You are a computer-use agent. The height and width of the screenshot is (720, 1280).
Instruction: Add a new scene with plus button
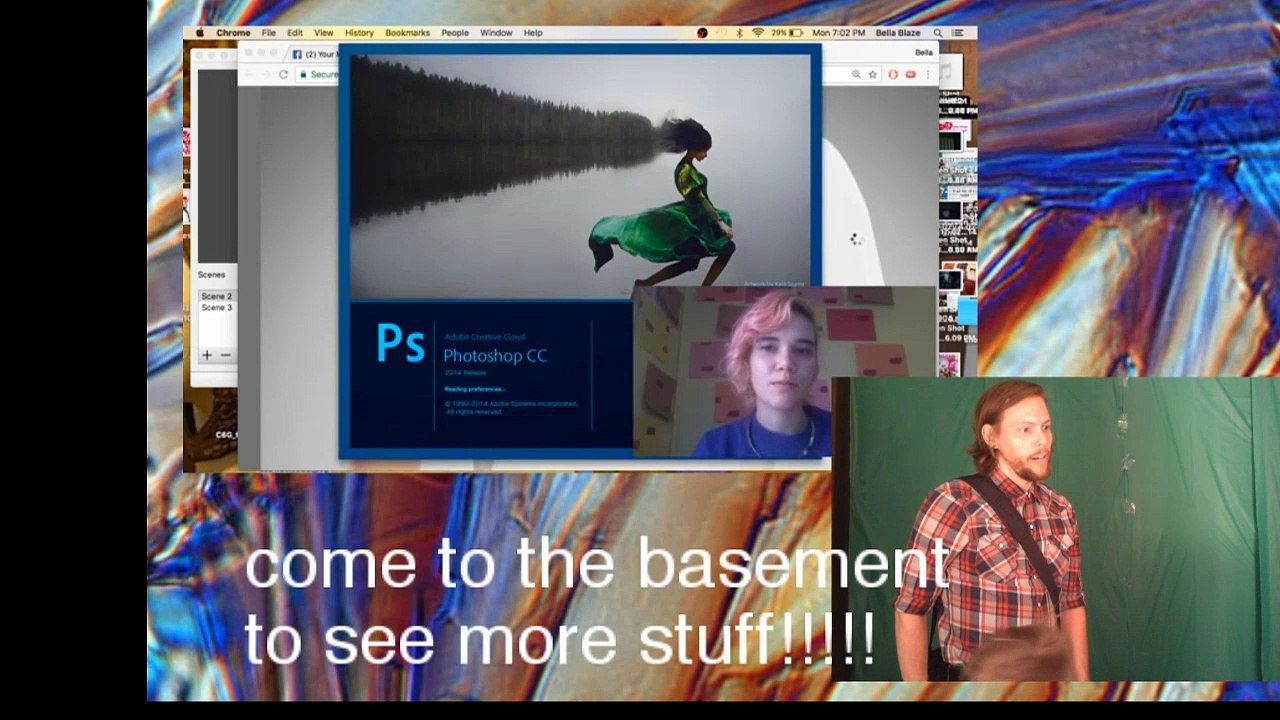[207, 355]
